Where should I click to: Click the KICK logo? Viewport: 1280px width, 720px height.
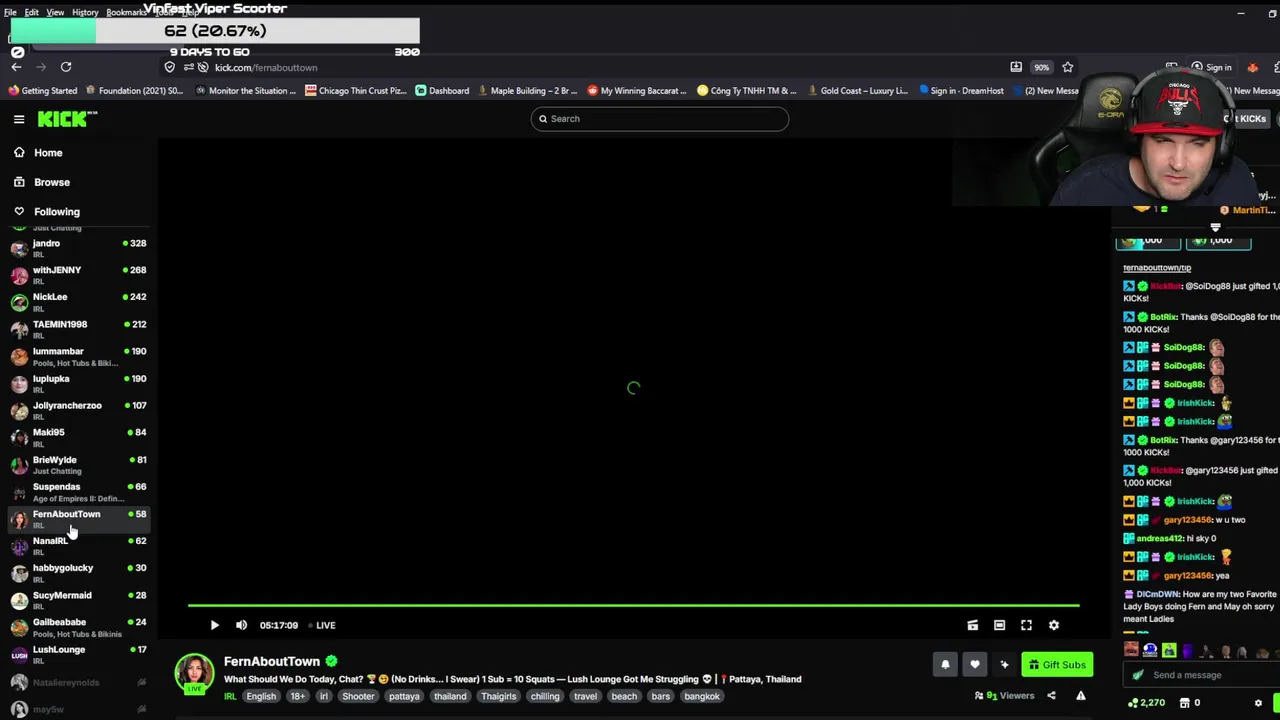(67, 119)
